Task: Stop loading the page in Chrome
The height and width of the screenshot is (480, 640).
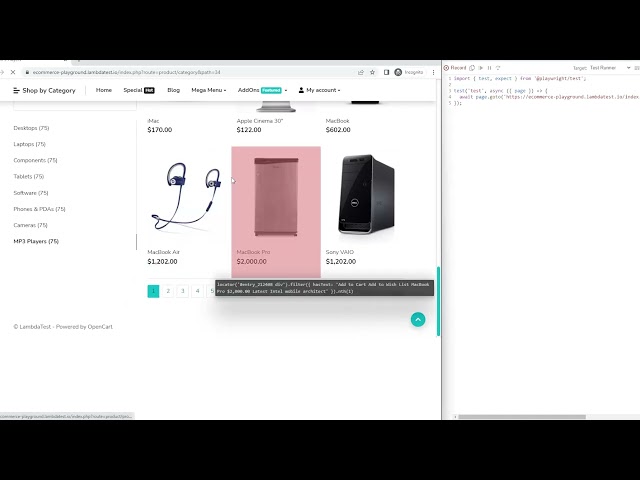Action: (x=13, y=72)
